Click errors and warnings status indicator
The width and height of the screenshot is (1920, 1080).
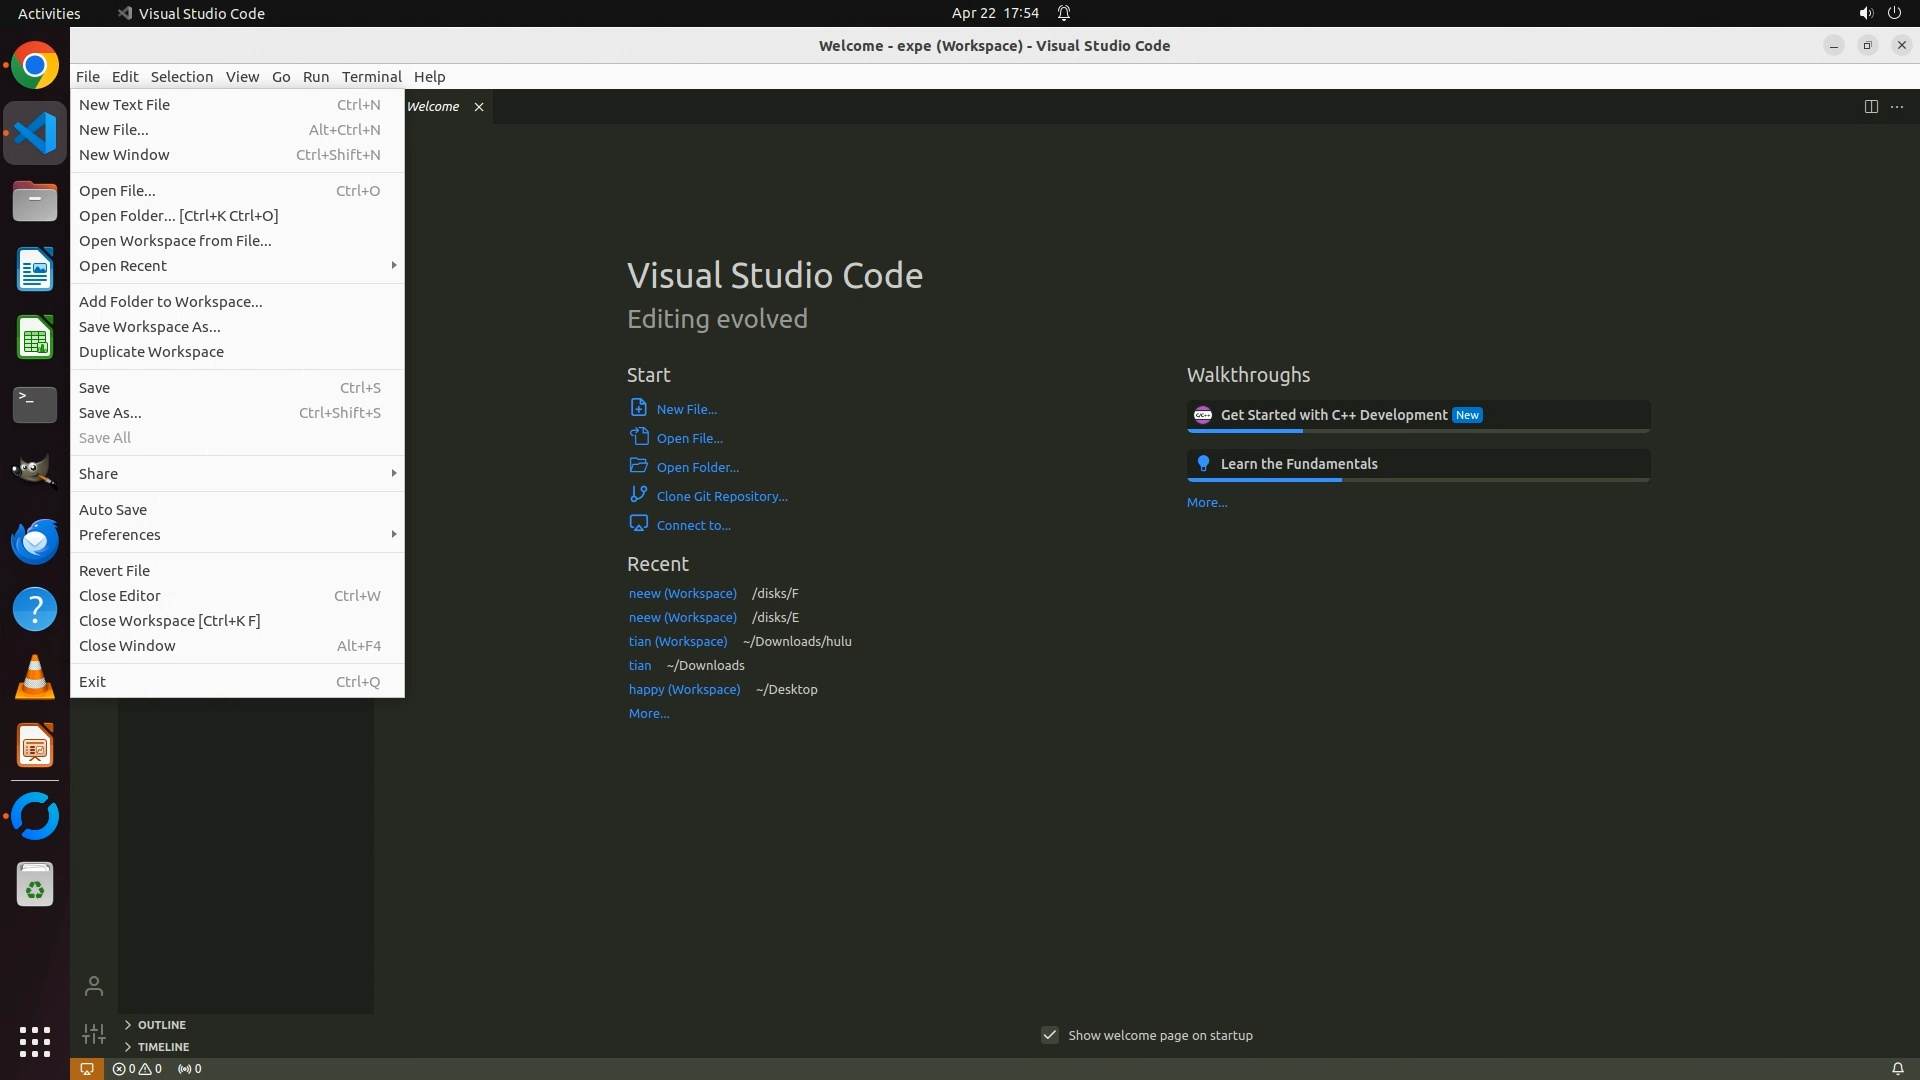pos(137,1068)
